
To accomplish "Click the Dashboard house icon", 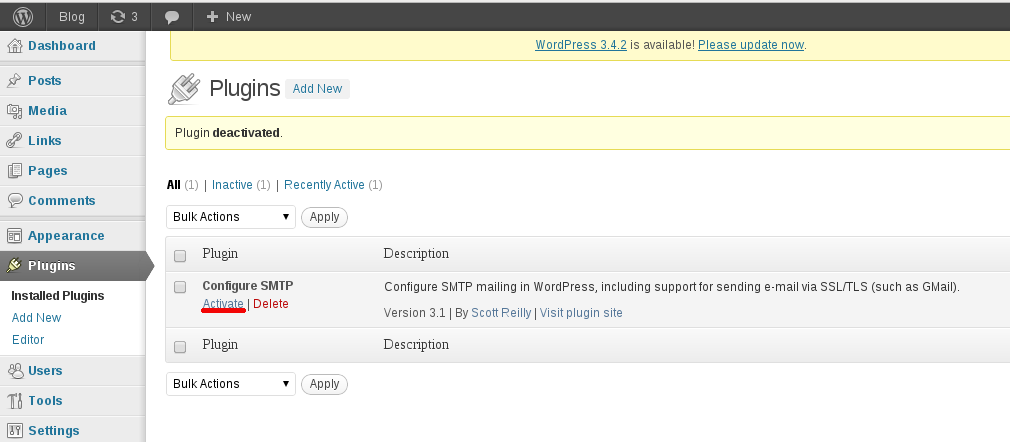I will tap(14, 46).
